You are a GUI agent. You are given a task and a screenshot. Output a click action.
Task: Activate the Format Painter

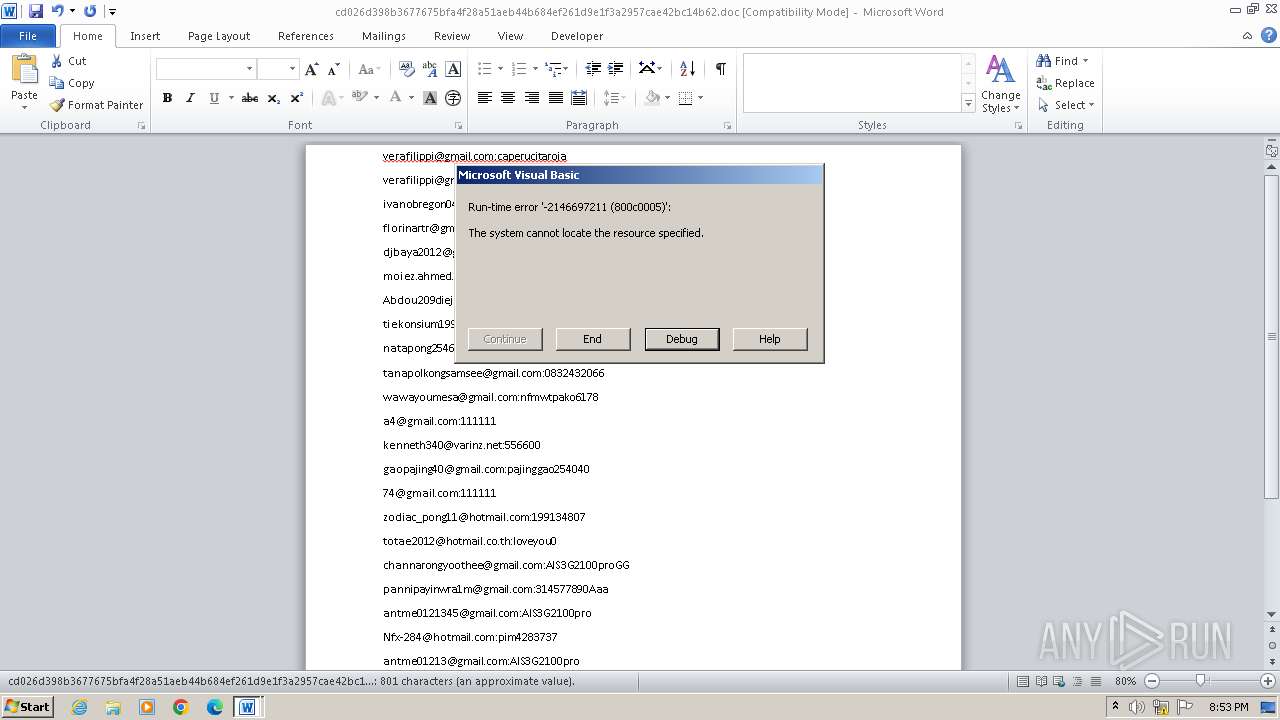click(96, 105)
